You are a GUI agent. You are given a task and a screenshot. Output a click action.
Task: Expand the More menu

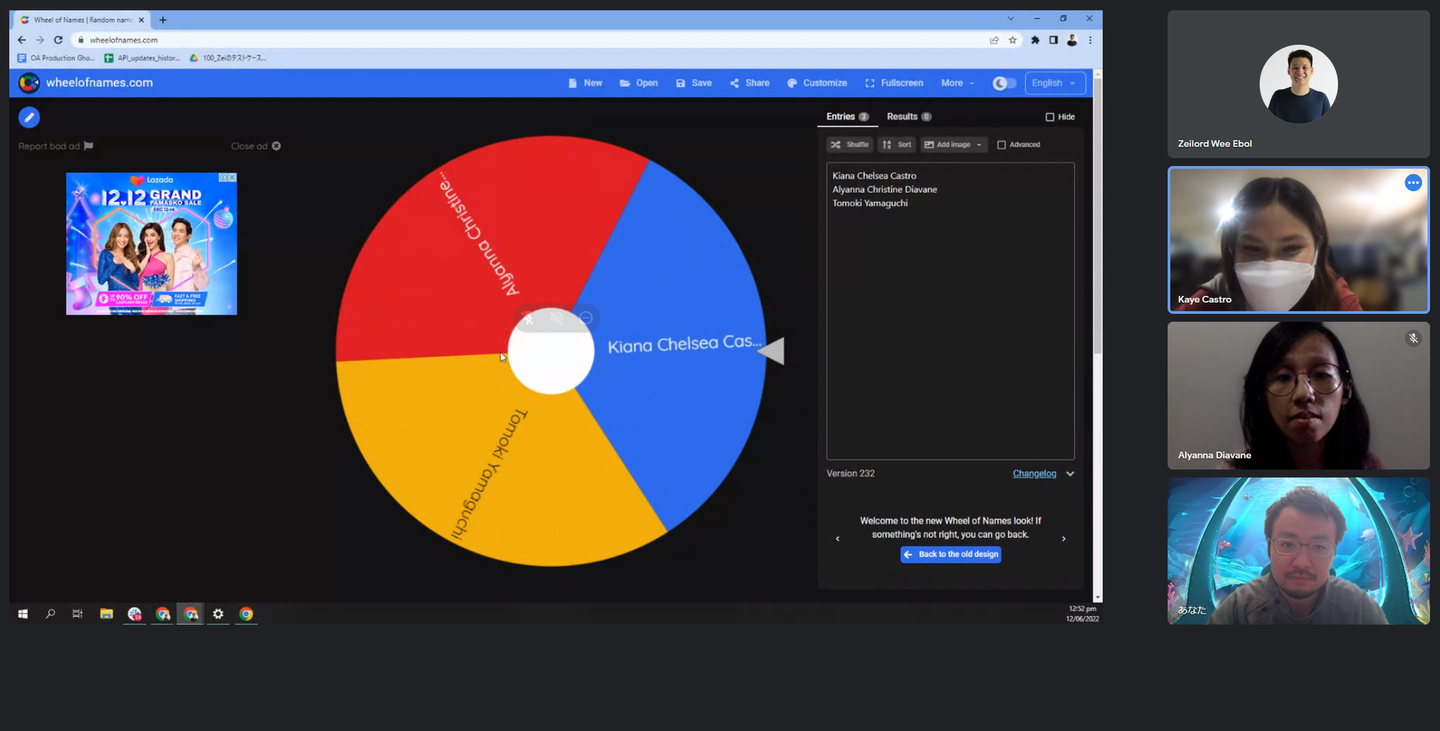pos(958,83)
